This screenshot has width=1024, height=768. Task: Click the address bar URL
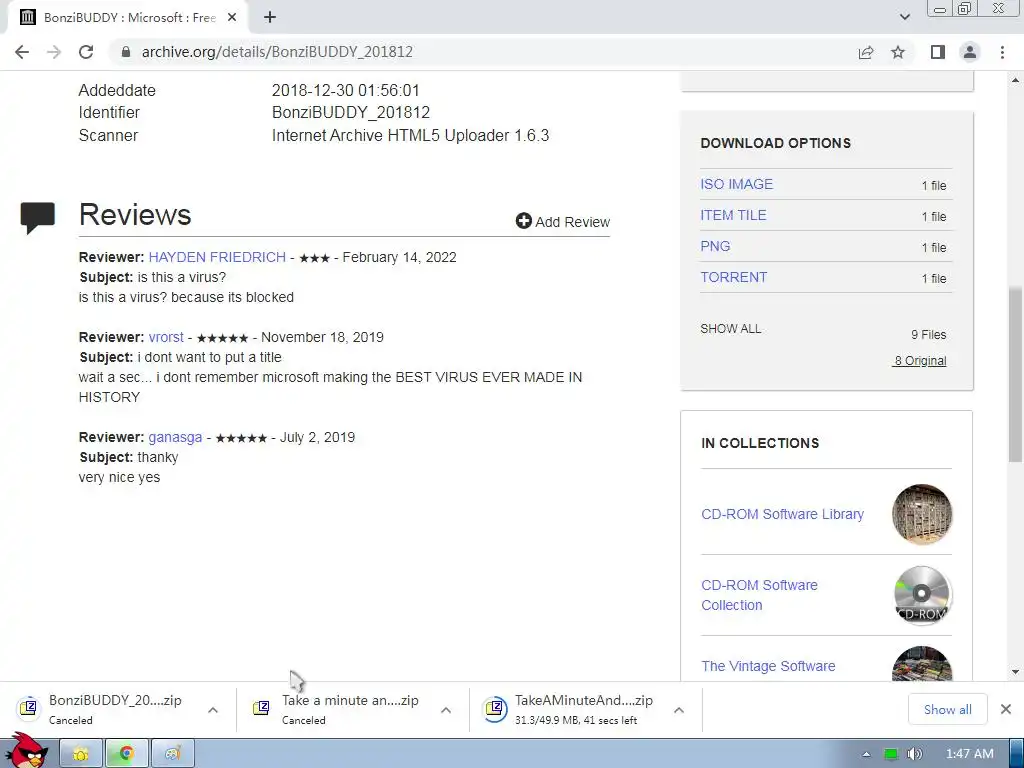point(277,52)
